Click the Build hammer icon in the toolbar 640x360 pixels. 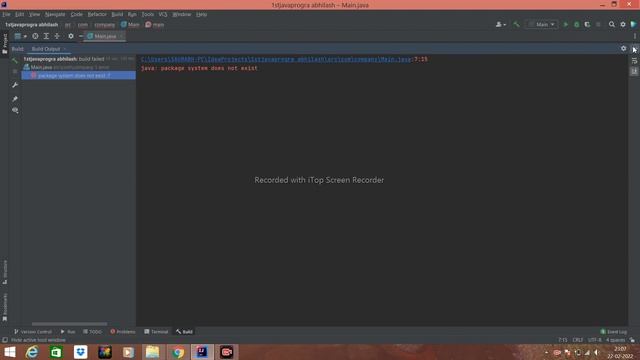[x=517, y=24]
